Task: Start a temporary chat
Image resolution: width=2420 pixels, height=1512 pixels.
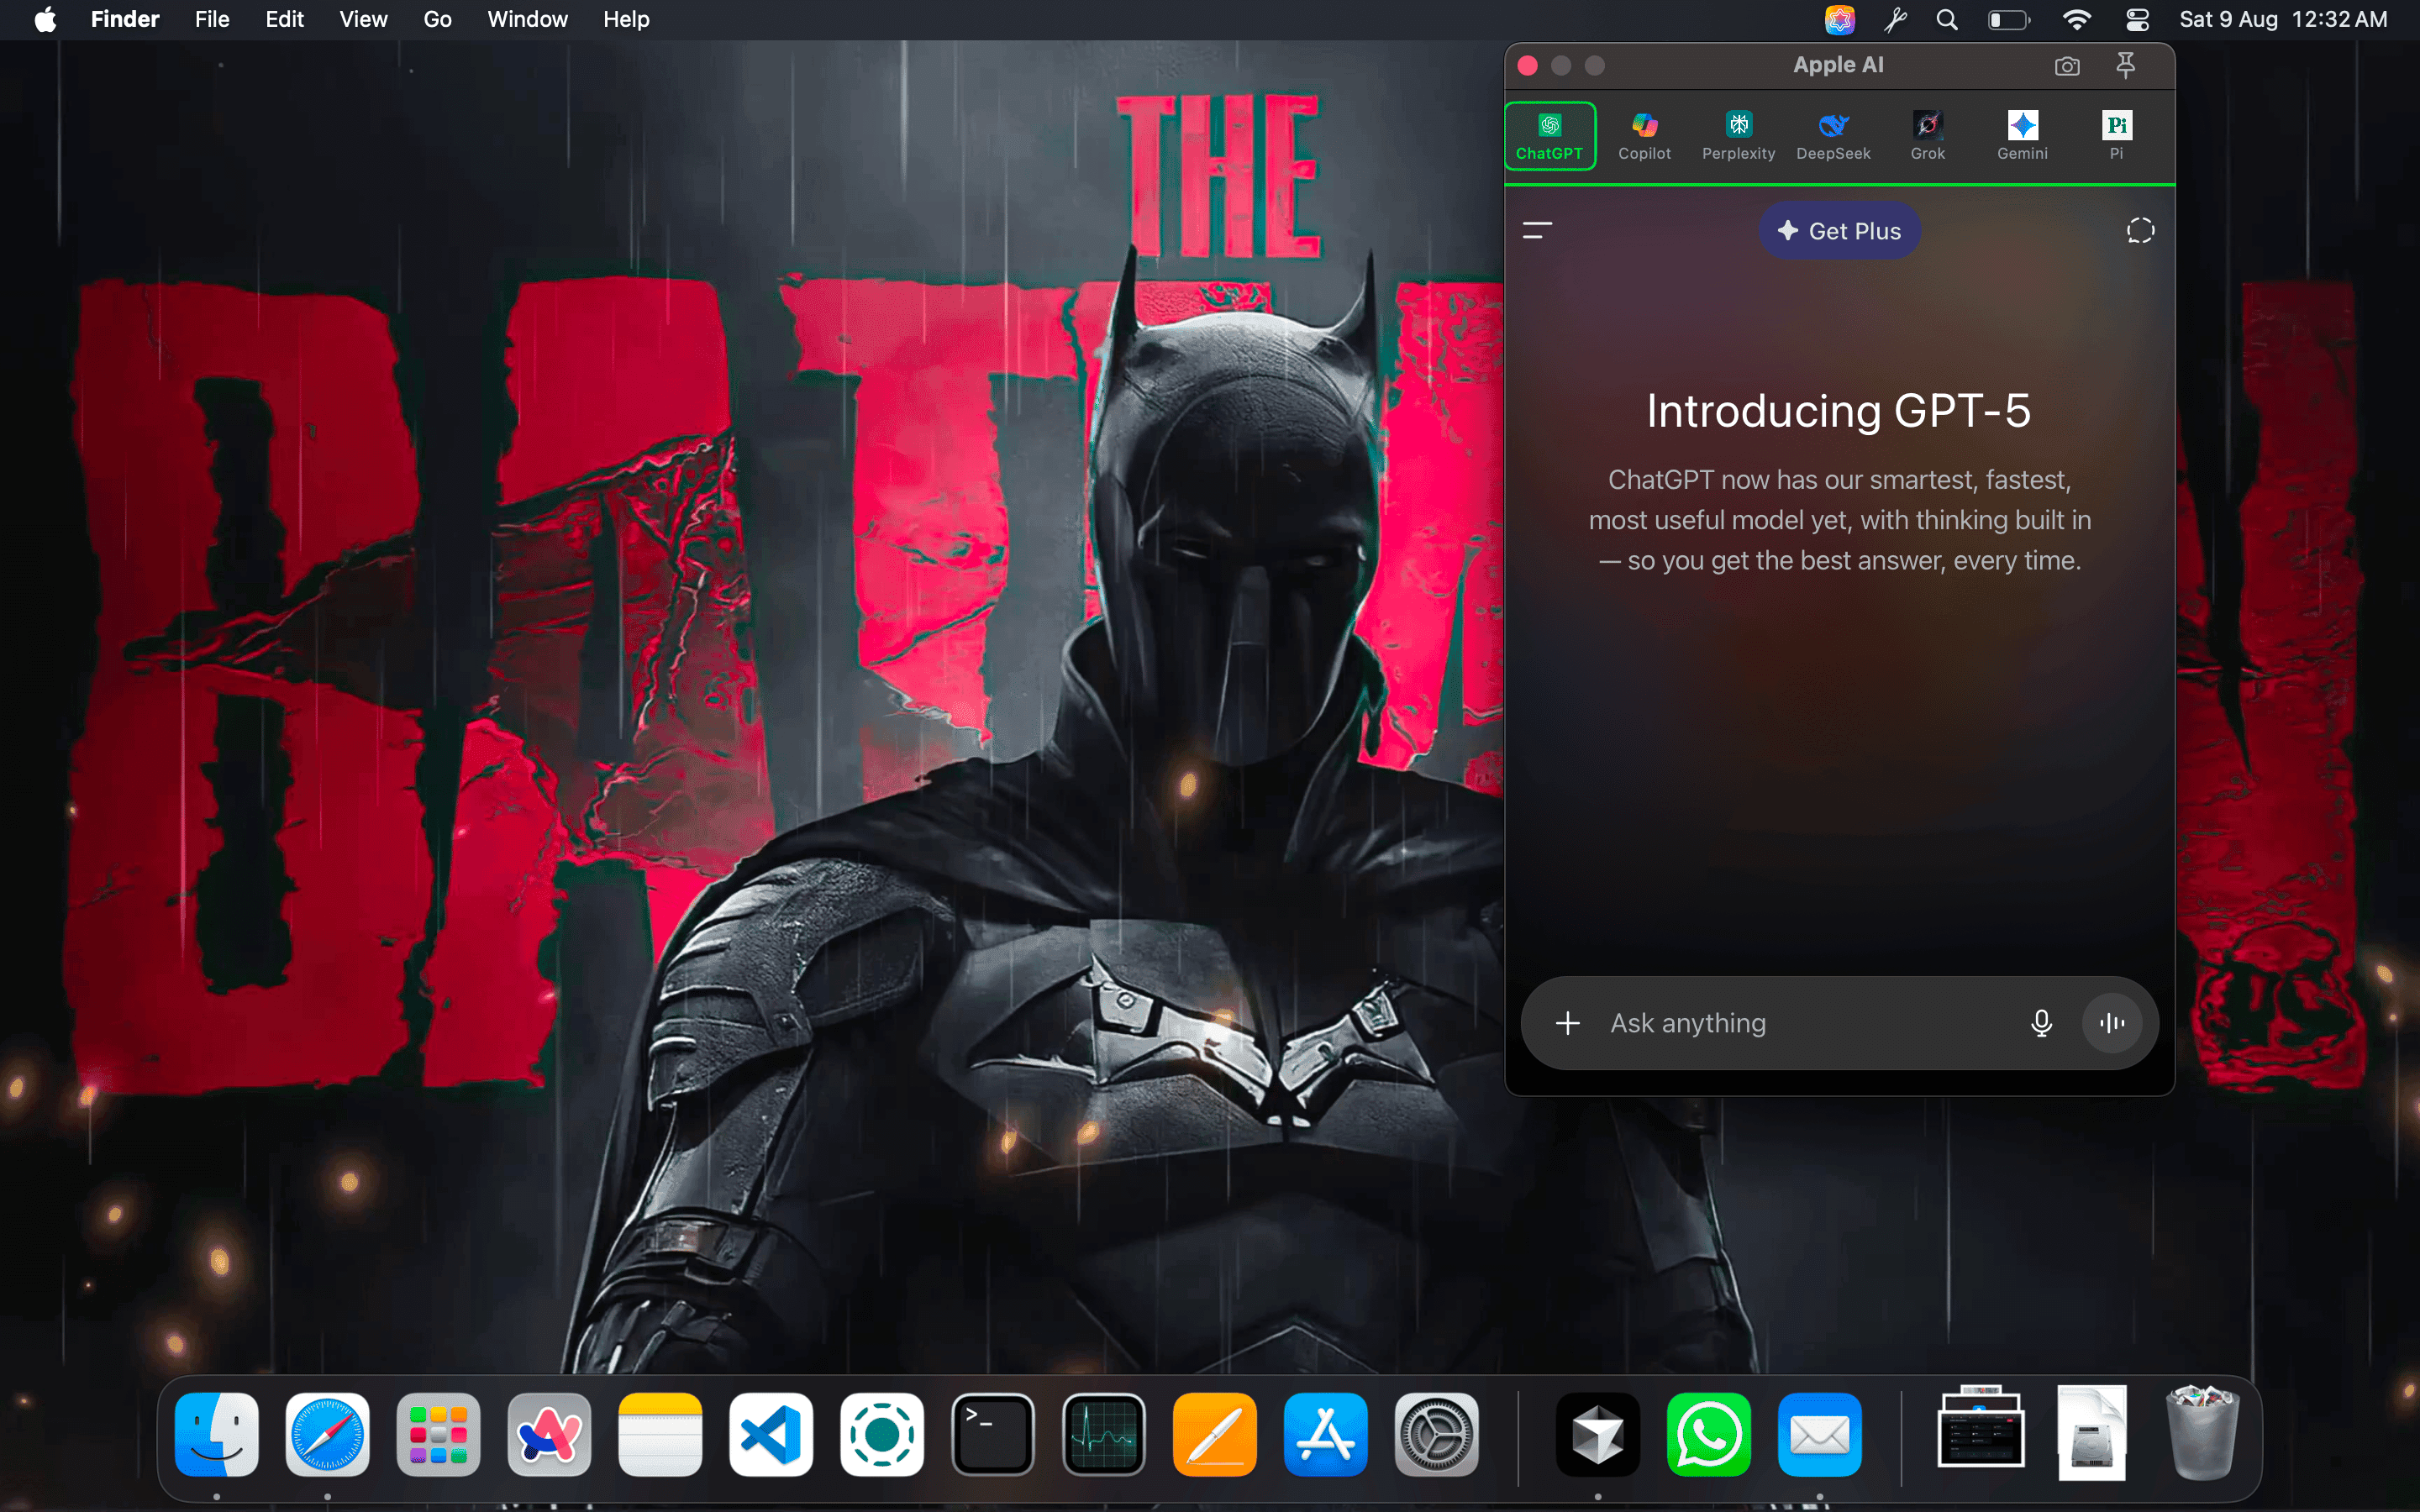Action: (2141, 230)
